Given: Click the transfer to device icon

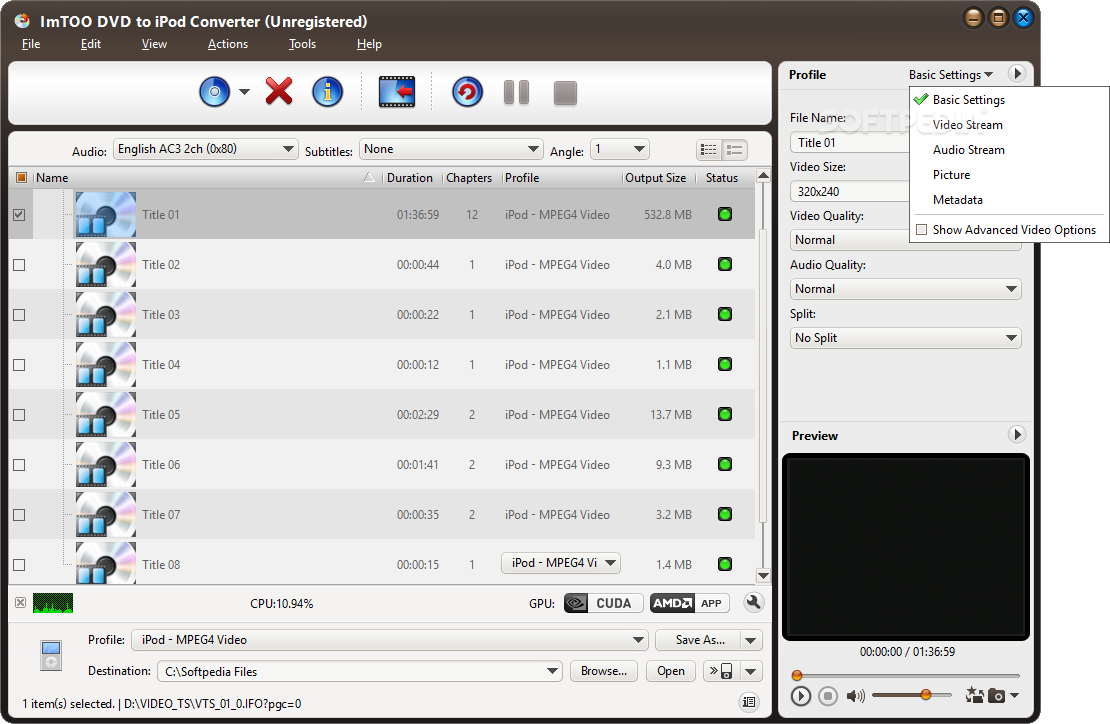Looking at the screenshot, I should (x=721, y=671).
